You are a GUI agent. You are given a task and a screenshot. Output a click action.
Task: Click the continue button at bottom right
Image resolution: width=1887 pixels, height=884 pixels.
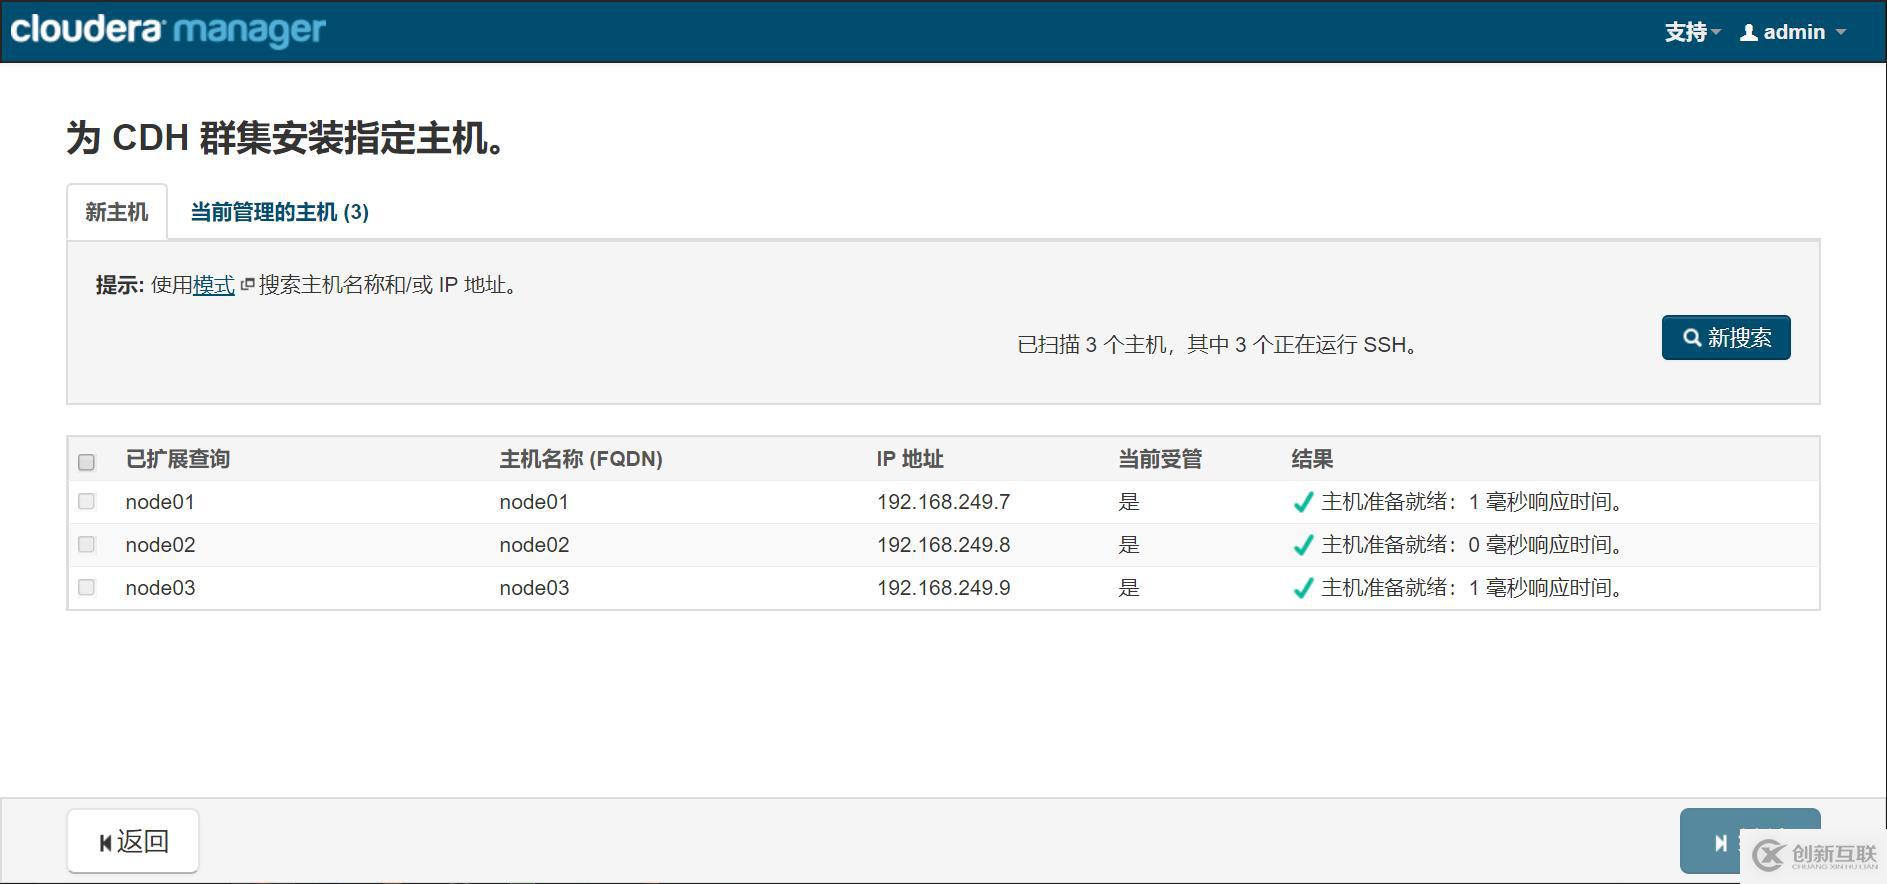[1750, 841]
